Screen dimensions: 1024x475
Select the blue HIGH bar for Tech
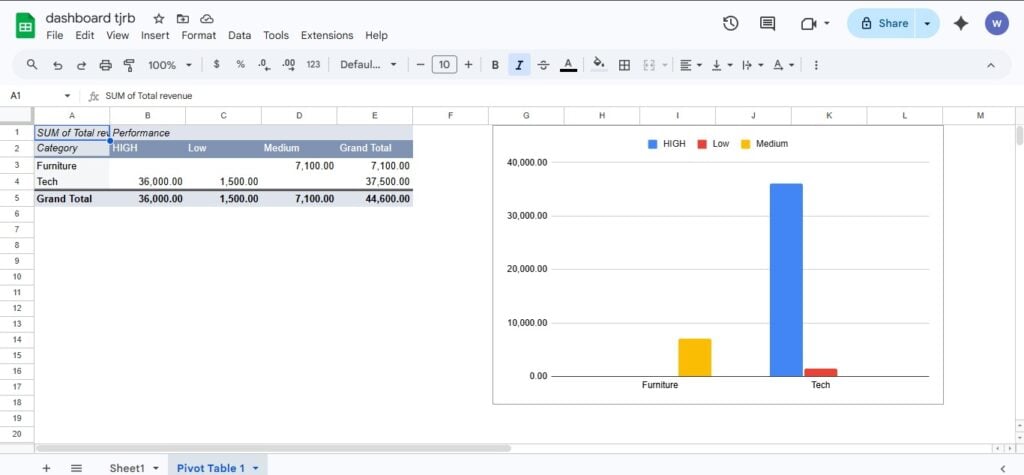(x=786, y=280)
